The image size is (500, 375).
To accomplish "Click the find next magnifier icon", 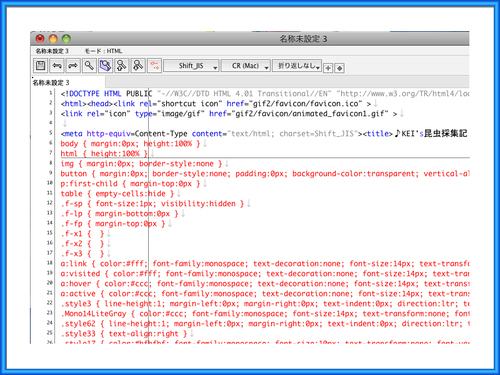I will (138, 66).
